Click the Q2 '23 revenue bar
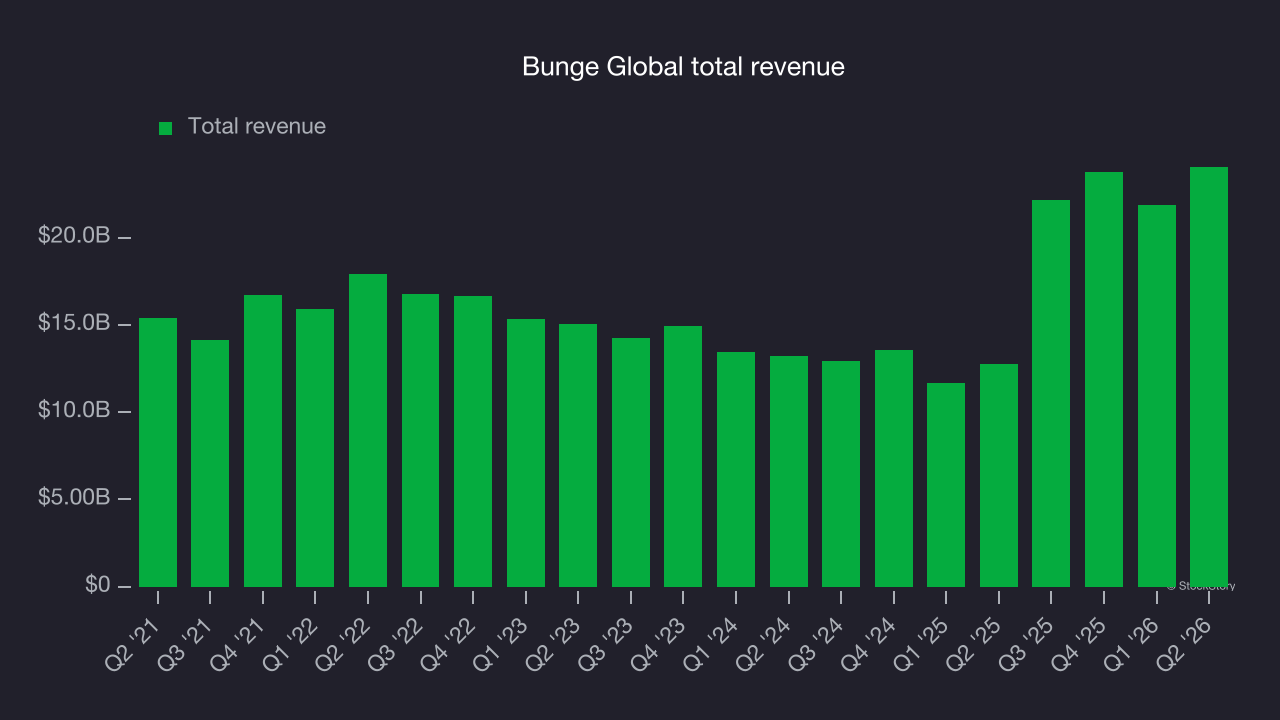 [578, 455]
